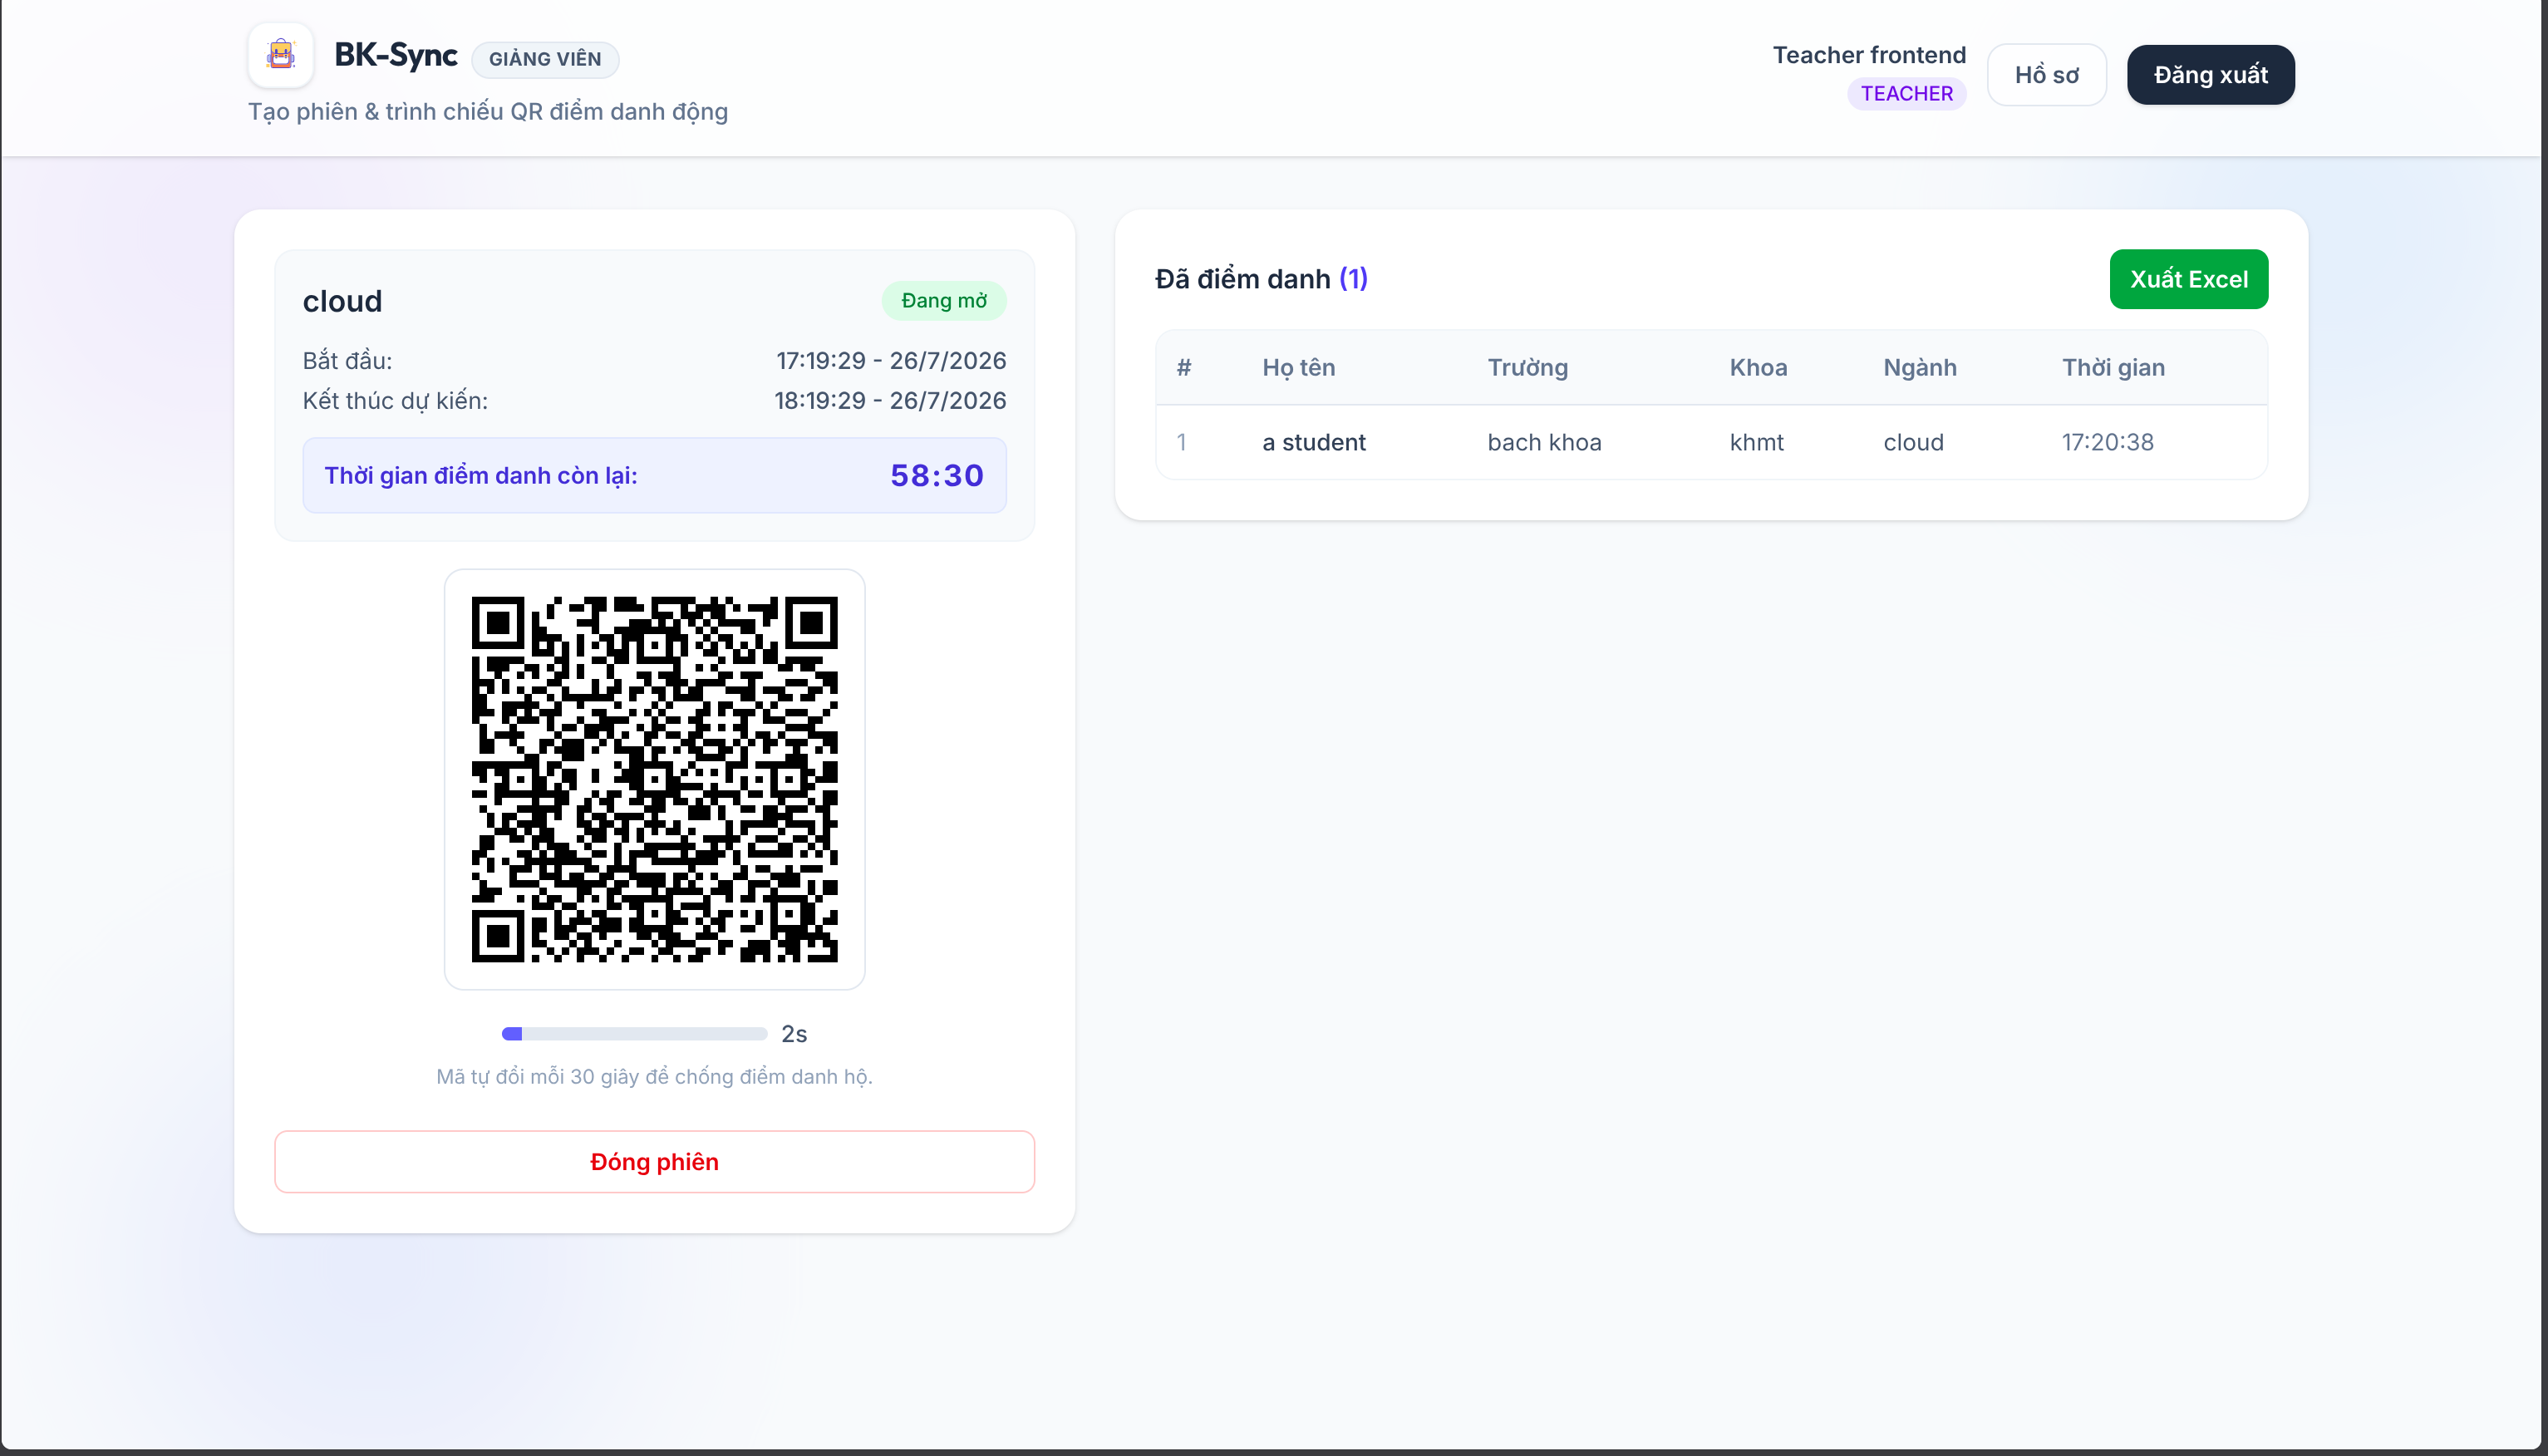The height and width of the screenshot is (1456, 2548).
Task: Open the Hồ sơ profile page
Action: pyautogui.click(x=2046, y=75)
